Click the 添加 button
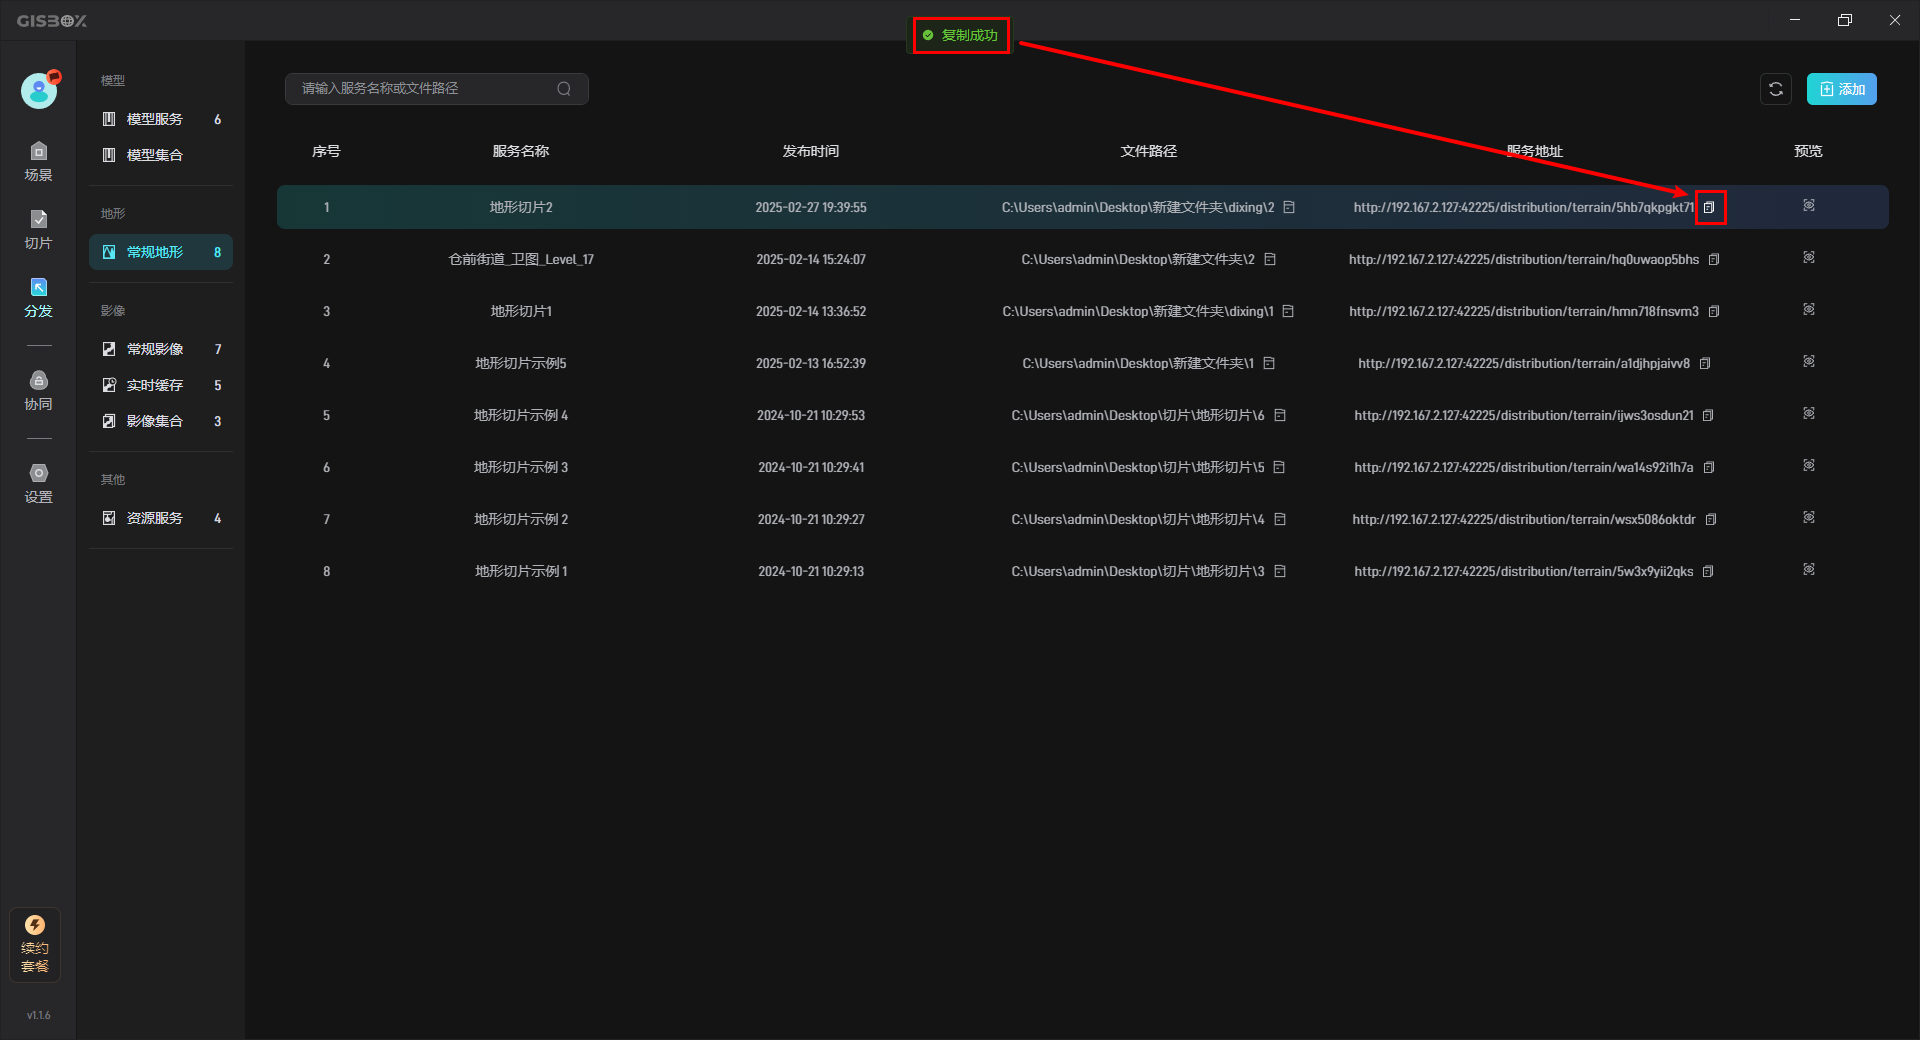Viewport: 1920px width, 1040px height. [x=1841, y=89]
